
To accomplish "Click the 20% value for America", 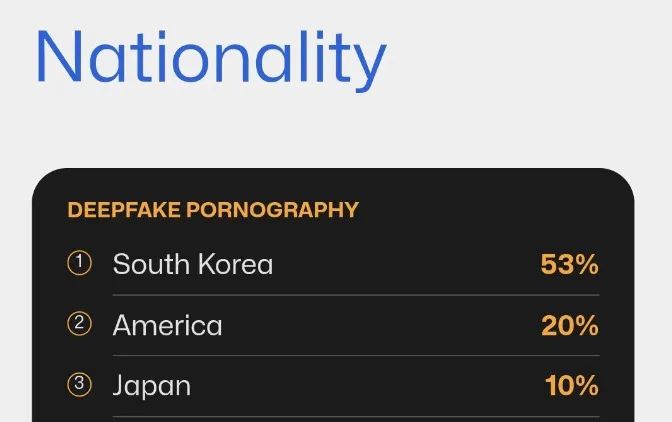I will 569,325.
